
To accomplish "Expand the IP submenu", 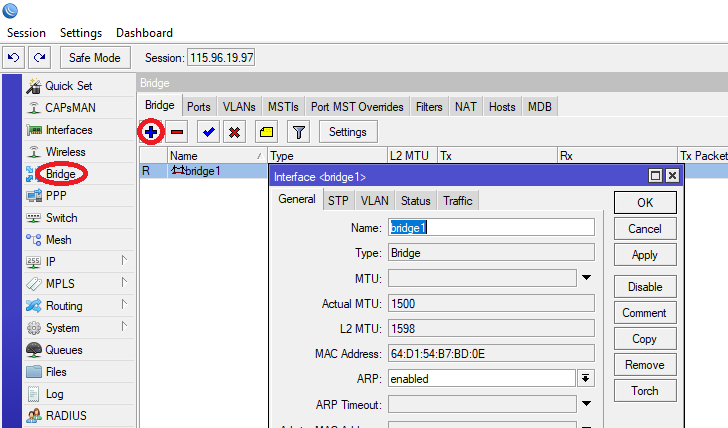I will coord(124,260).
